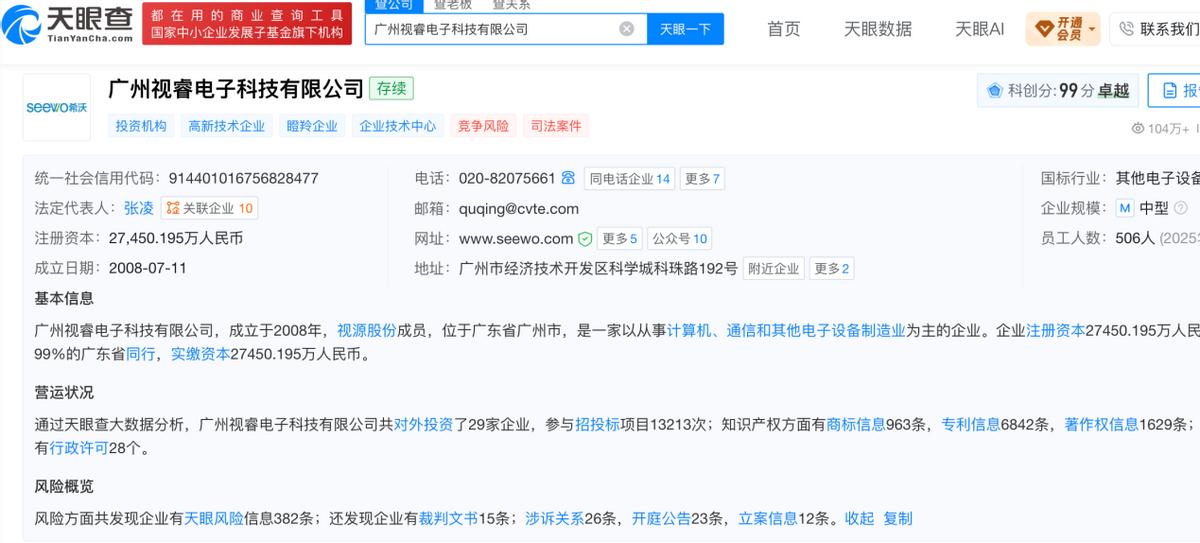Switch to the 查关系 search tab
Image resolution: width=1200 pixels, height=543 pixels.
(x=510, y=5)
